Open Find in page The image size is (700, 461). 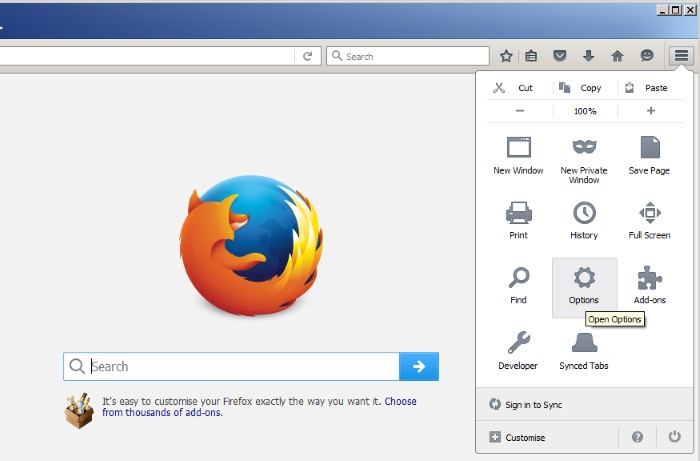tap(518, 286)
